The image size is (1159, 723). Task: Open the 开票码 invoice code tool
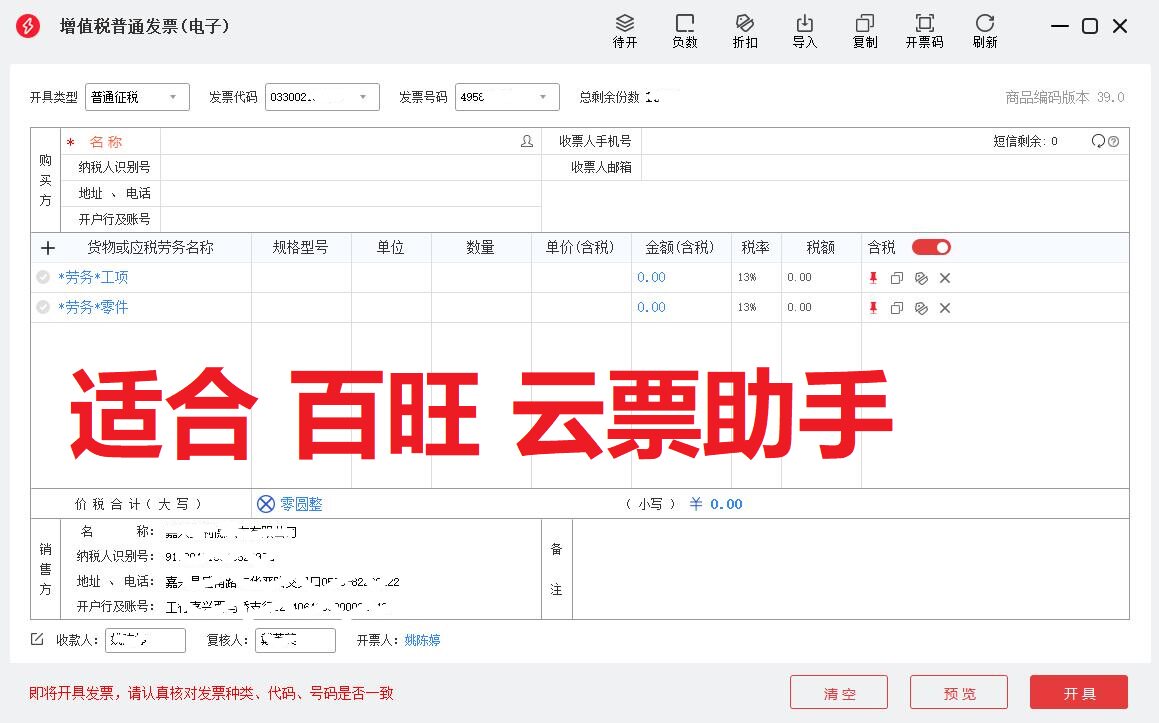(925, 31)
